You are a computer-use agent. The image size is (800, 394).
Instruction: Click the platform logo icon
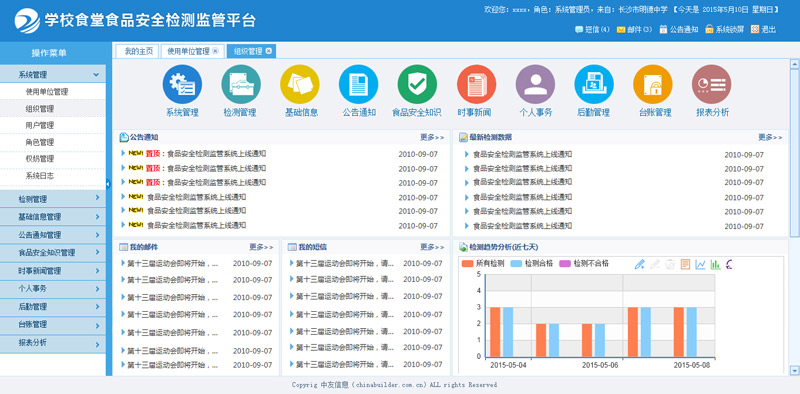[27, 20]
